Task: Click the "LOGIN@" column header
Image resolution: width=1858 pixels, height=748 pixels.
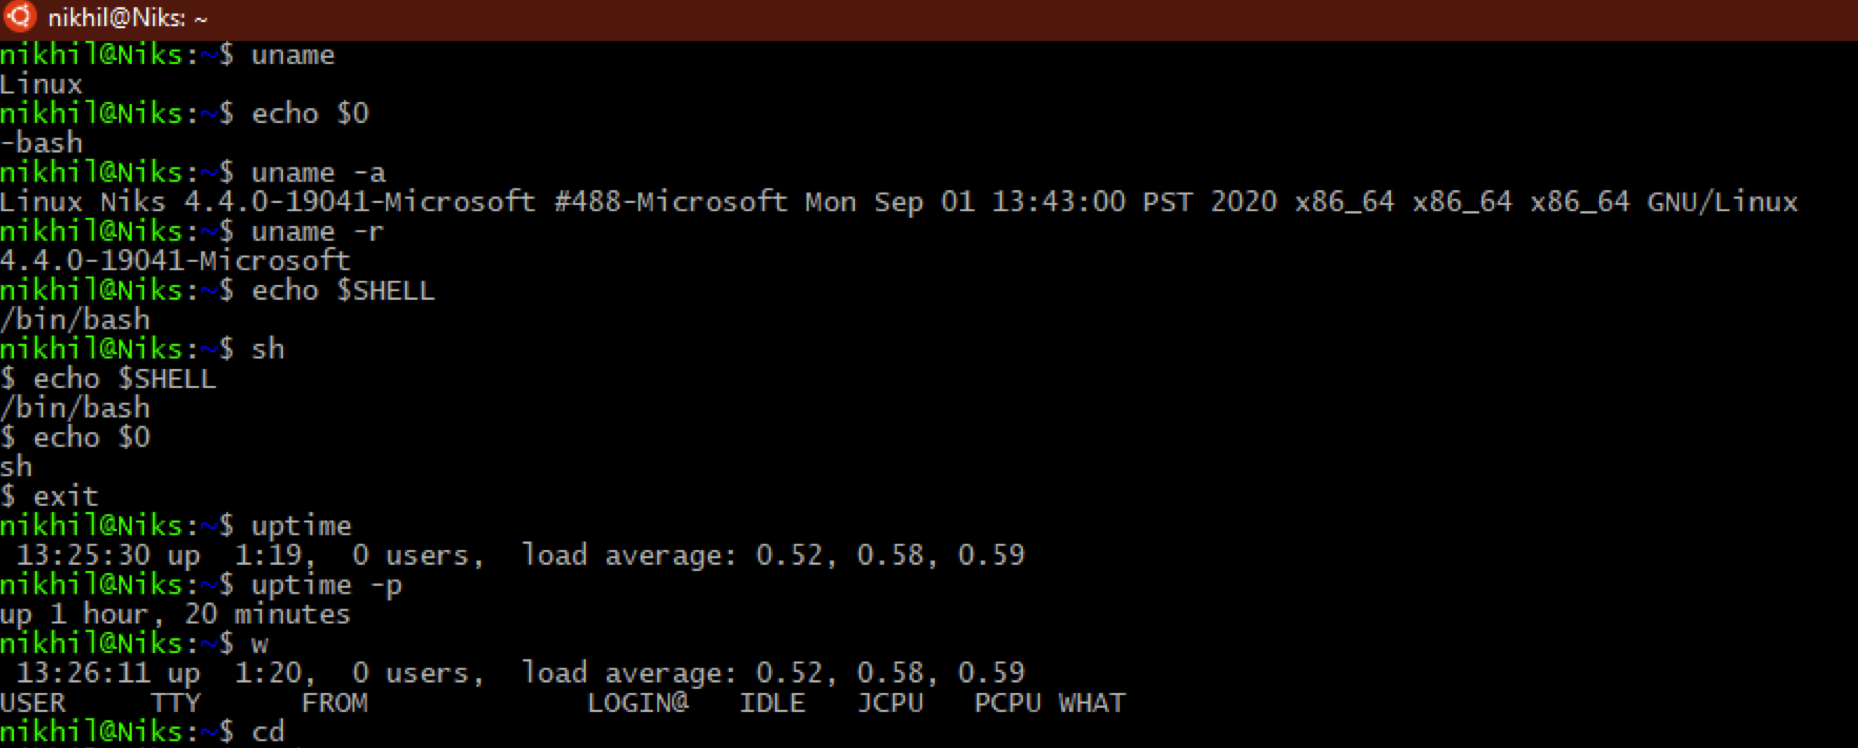Action: [638, 703]
